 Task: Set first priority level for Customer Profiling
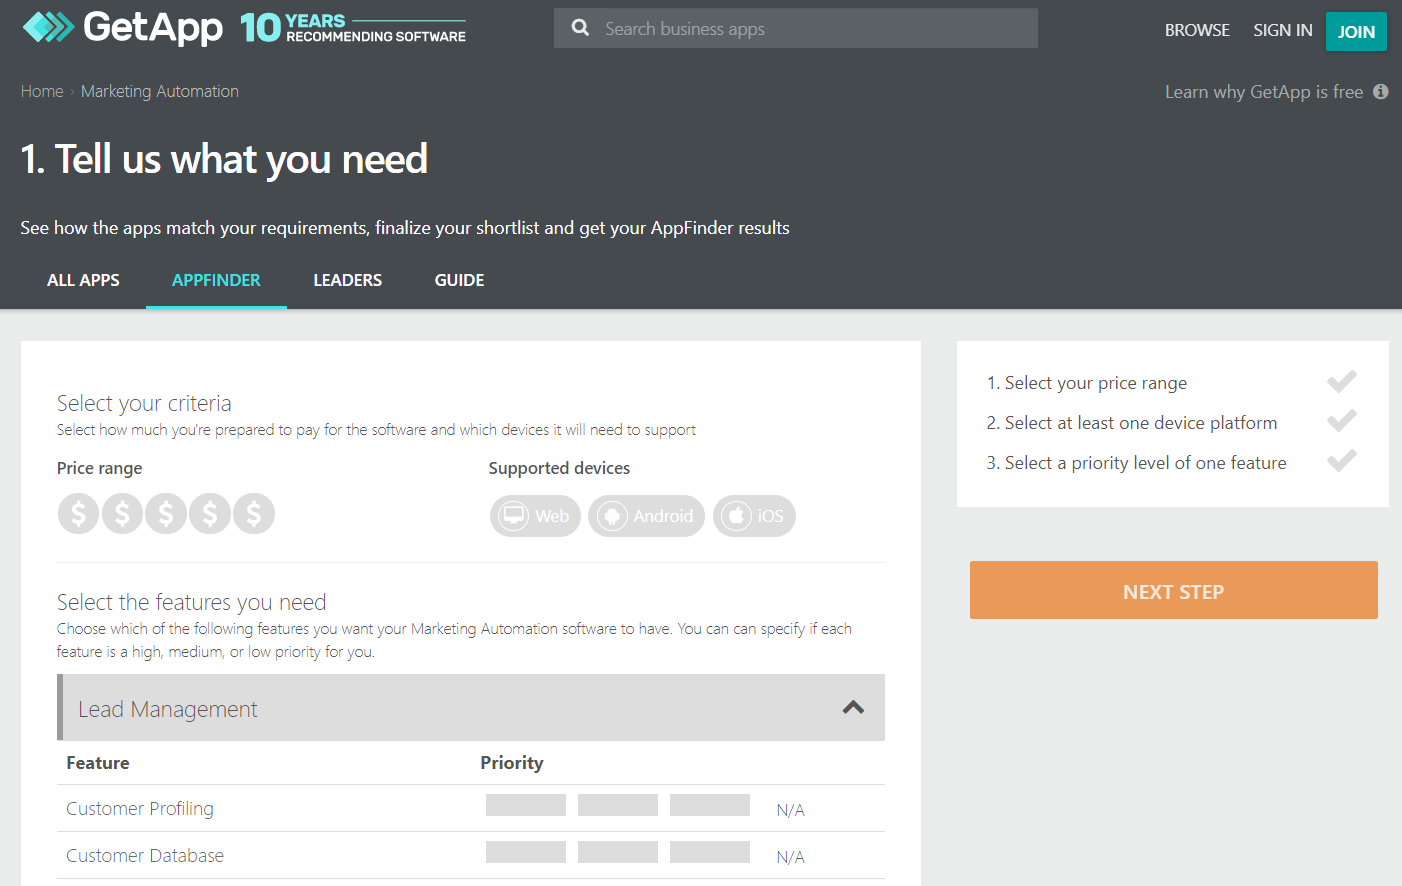pos(526,805)
